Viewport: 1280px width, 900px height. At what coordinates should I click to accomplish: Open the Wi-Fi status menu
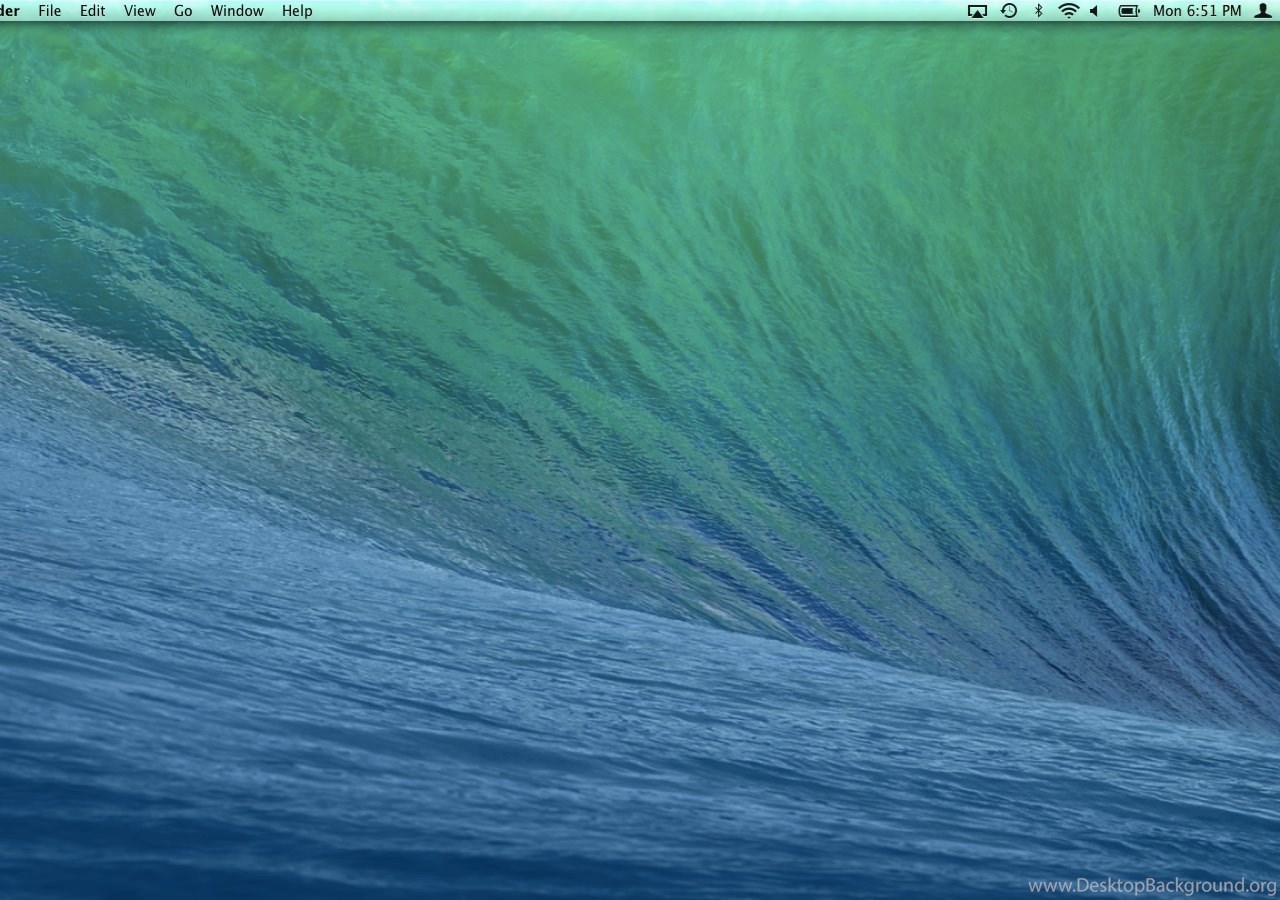[1068, 11]
